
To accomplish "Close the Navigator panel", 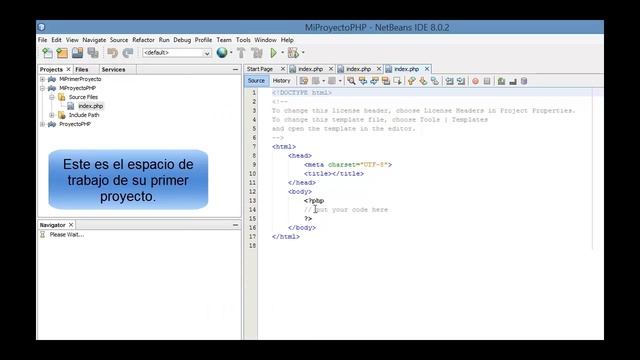I will coord(71,225).
